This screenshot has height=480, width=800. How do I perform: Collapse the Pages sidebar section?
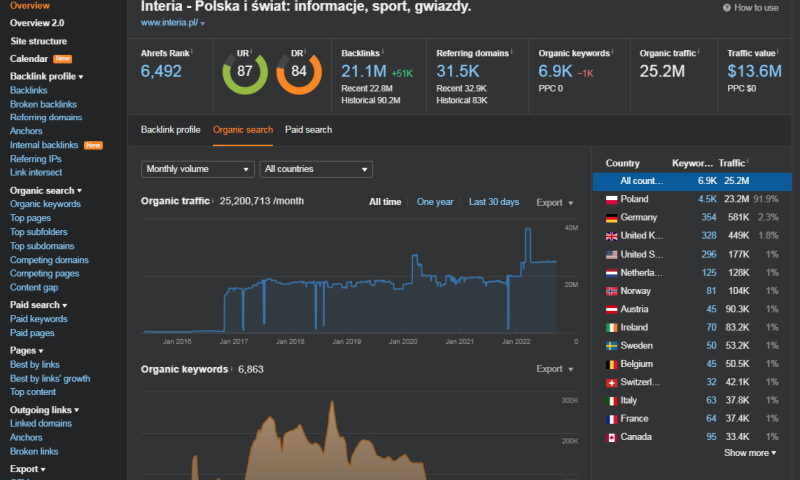27,351
